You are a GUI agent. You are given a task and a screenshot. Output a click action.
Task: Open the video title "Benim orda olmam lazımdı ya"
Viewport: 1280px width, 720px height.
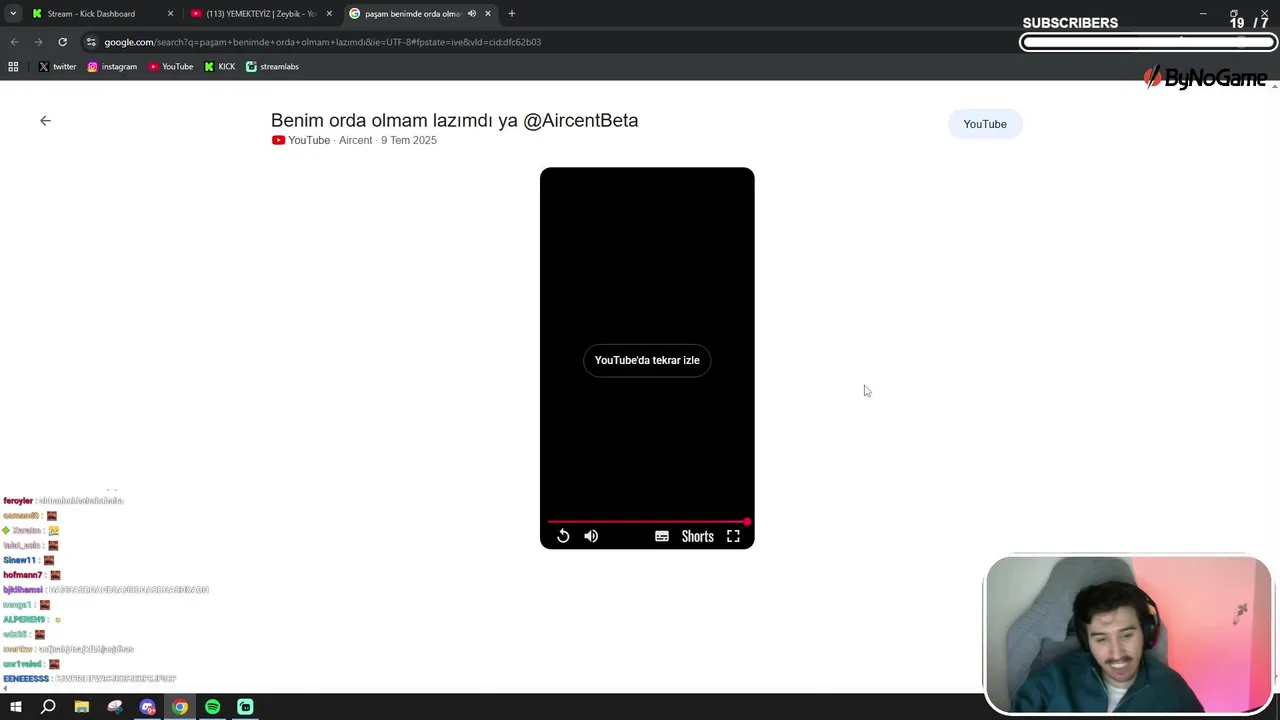[394, 120]
